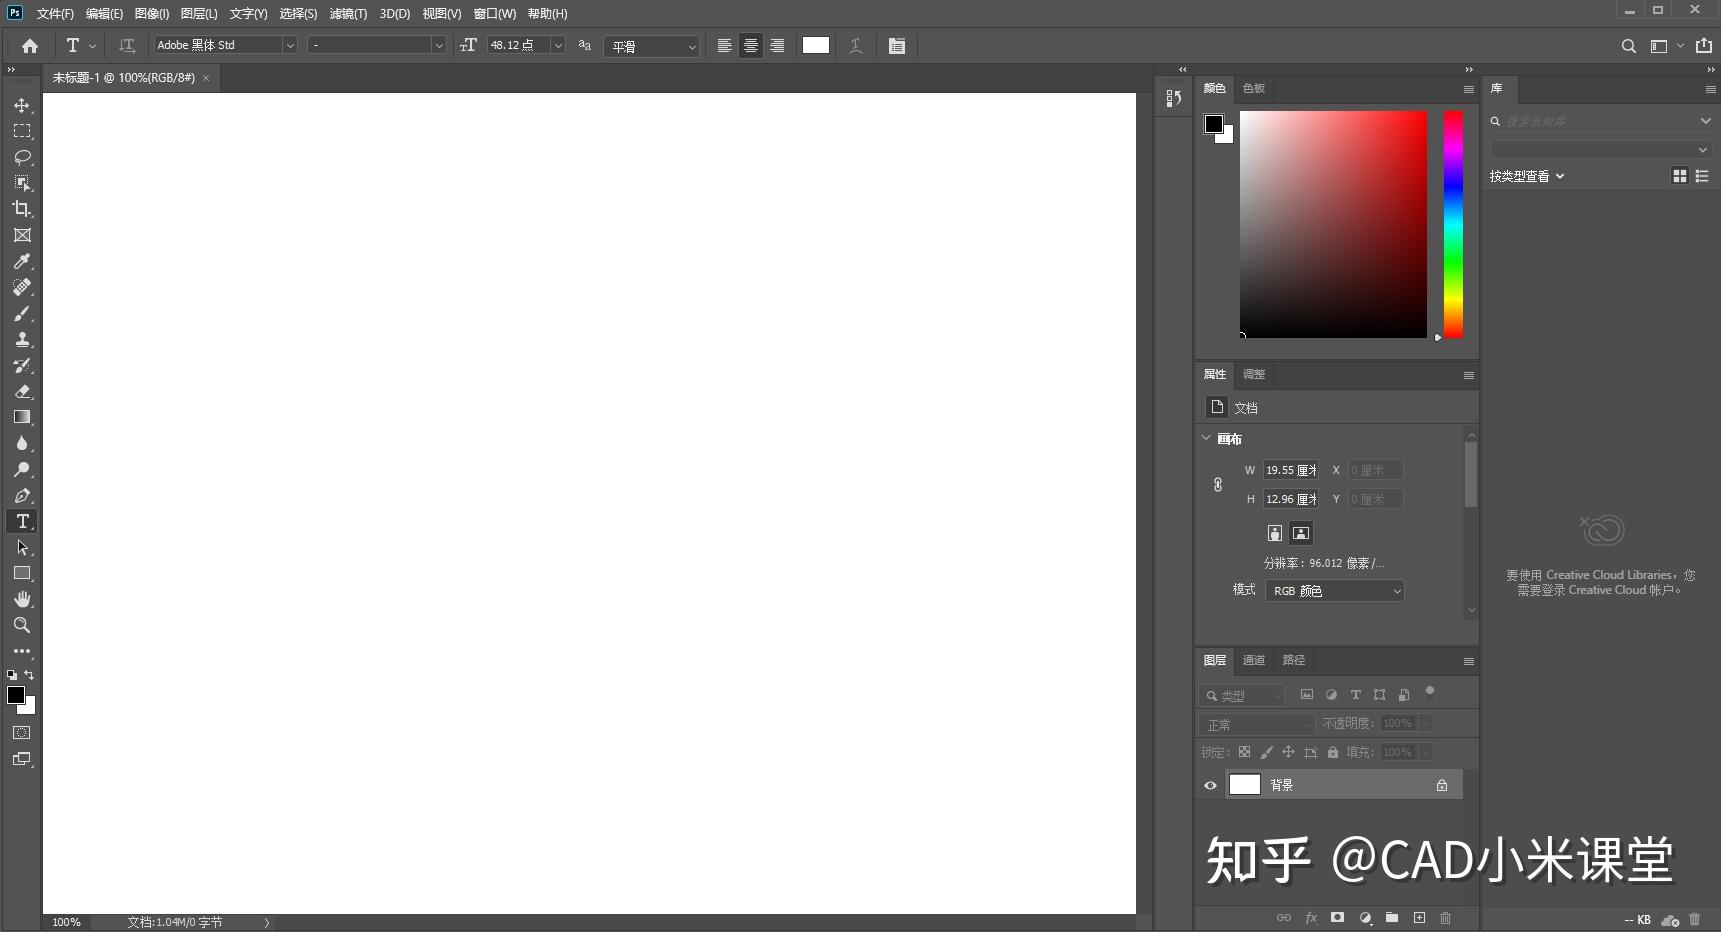Select the Eyedropper tool
The image size is (1721, 932).
point(22,261)
